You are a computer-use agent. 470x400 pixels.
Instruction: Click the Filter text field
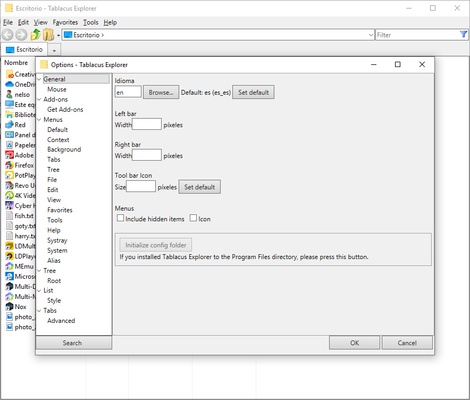[x=417, y=35]
